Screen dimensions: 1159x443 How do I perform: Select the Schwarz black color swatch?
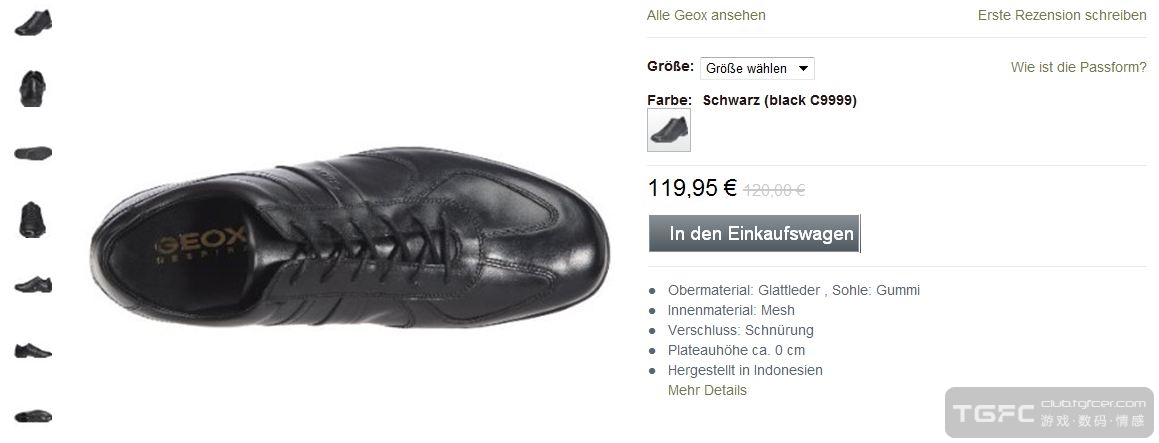point(669,130)
